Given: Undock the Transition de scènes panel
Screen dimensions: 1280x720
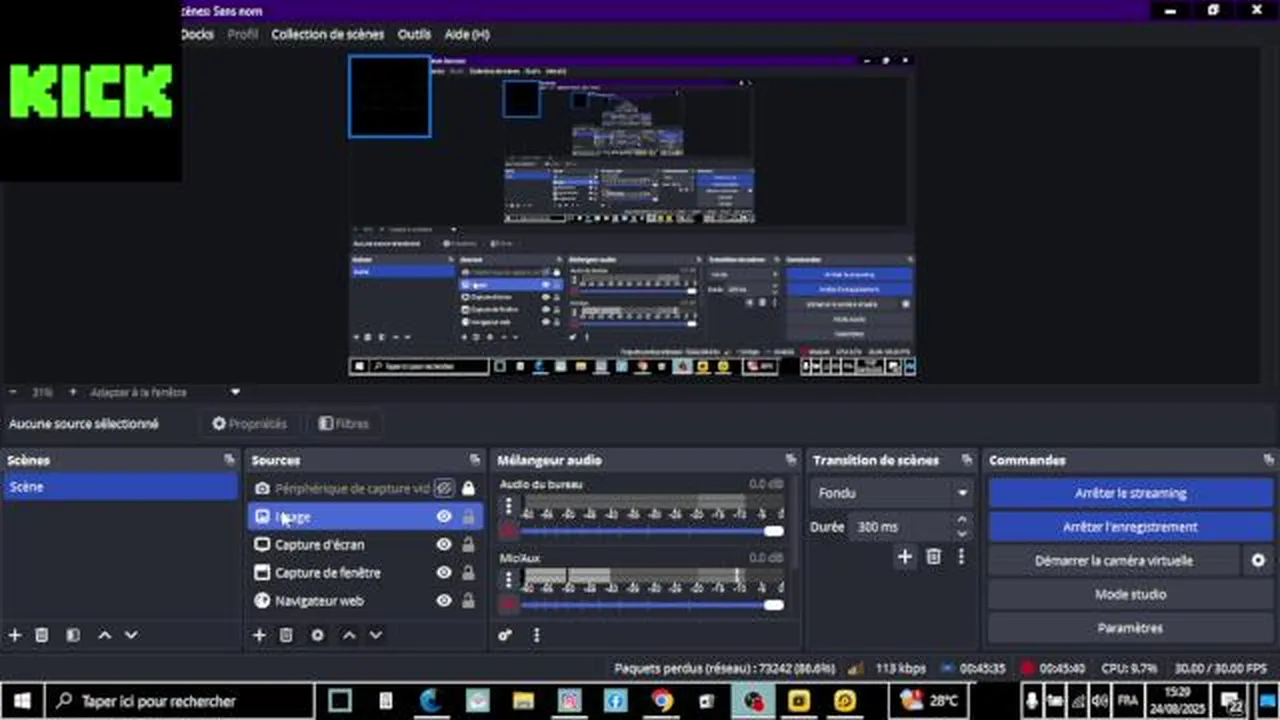Looking at the screenshot, I should [967, 460].
